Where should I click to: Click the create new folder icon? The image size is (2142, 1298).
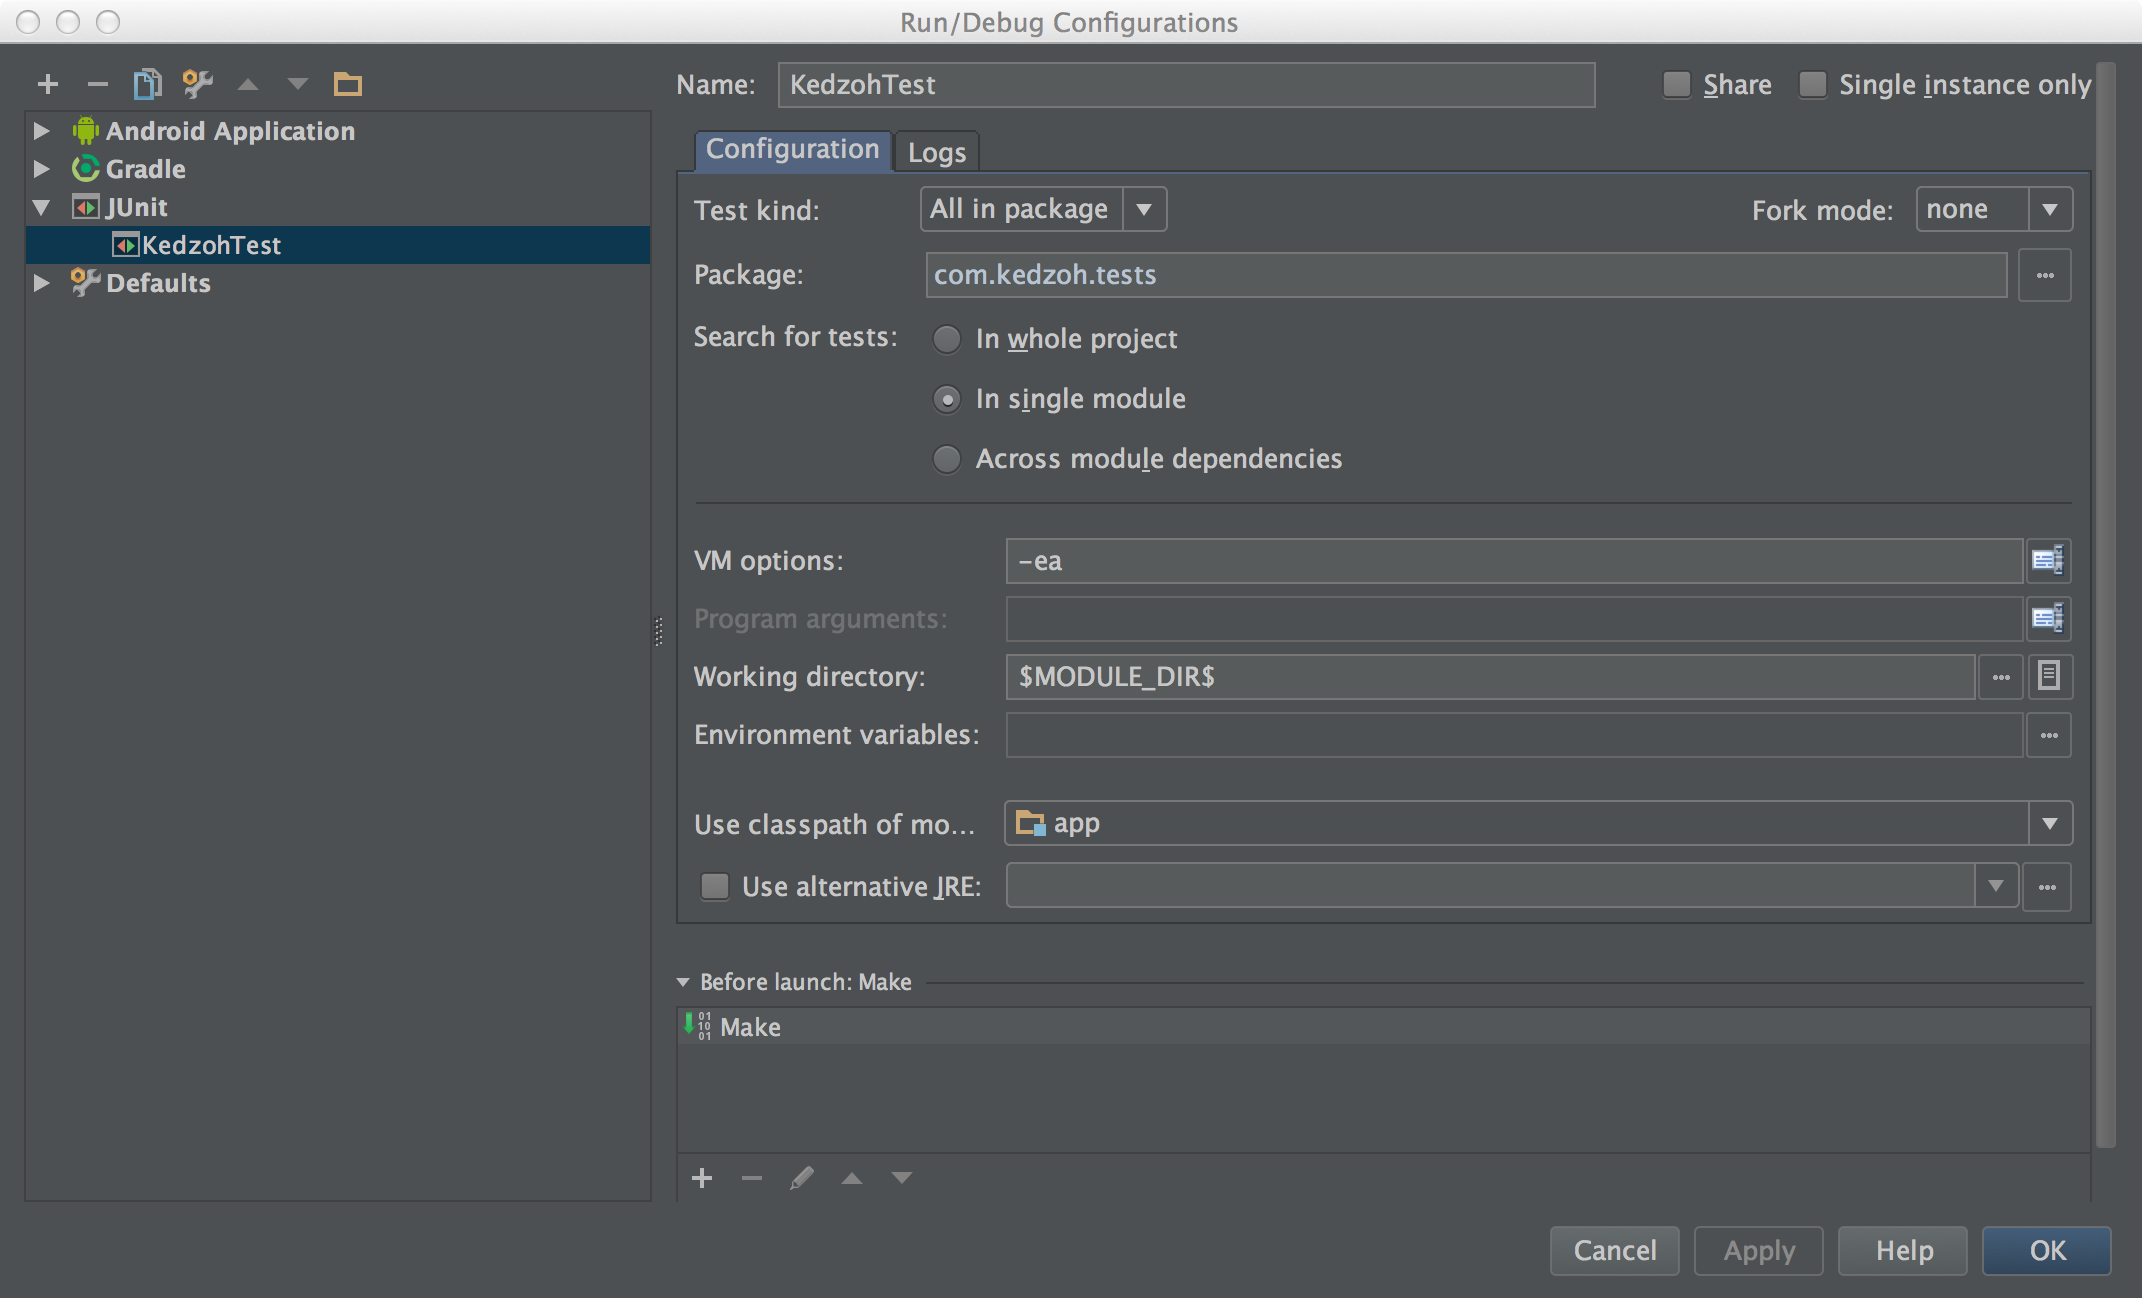pyautogui.click(x=347, y=84)
